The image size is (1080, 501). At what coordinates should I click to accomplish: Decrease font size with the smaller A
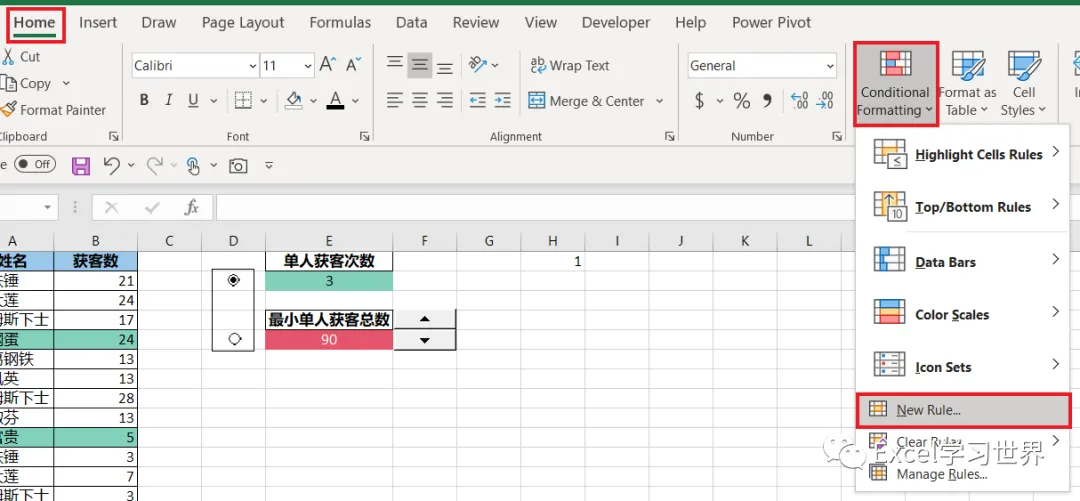(x=353, y=65)
